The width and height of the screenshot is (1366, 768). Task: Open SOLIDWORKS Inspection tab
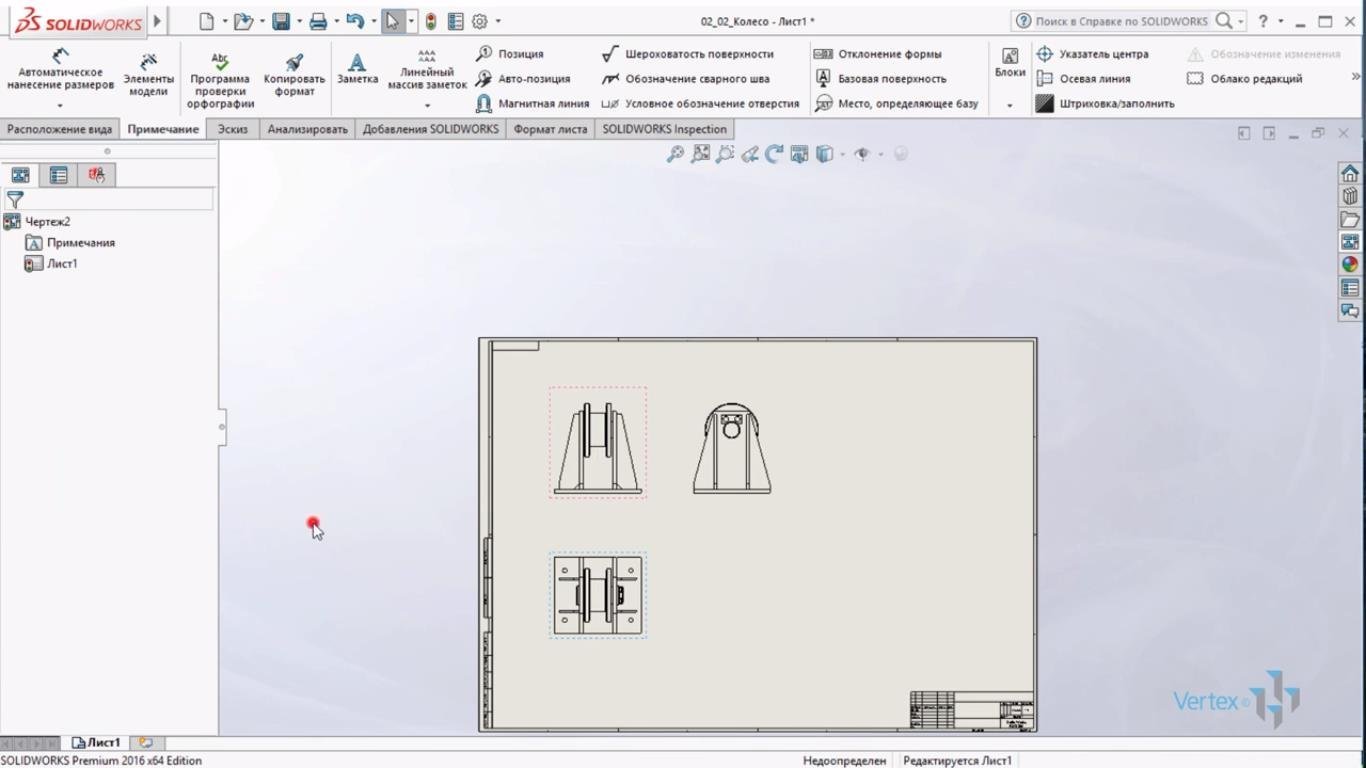(664, 129)
